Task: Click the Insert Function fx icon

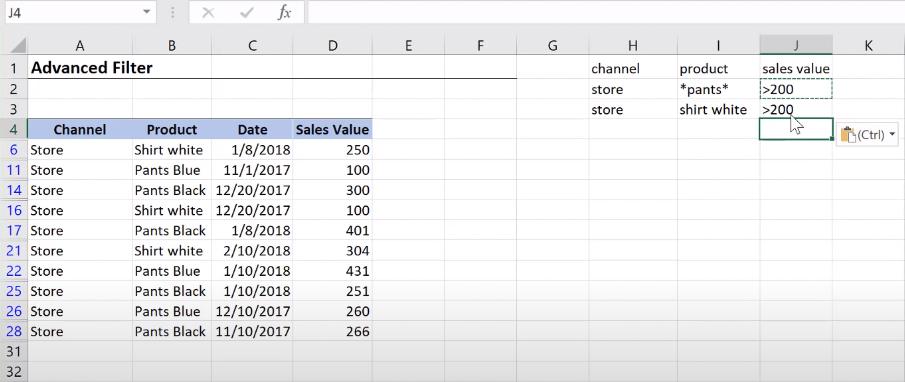Action: (284, 12)
